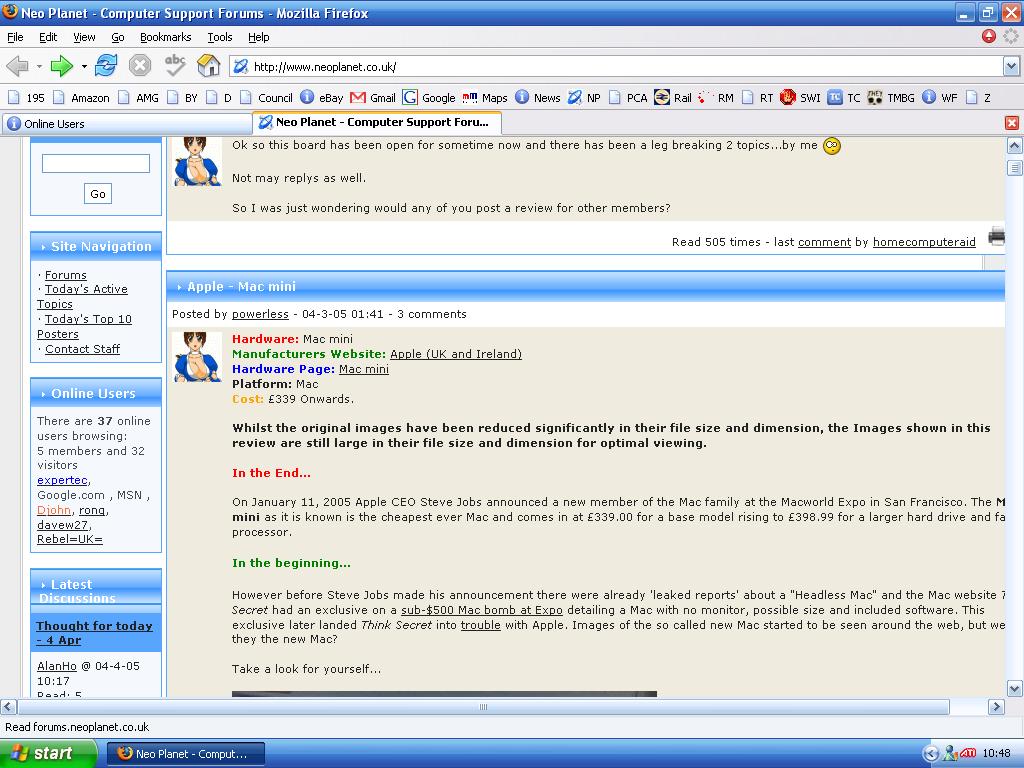Image resolution: width=1024 pixels, height=768 pixels.
Task: Open Apple (UK and Ireland) website link
Action: pos(456,354)
